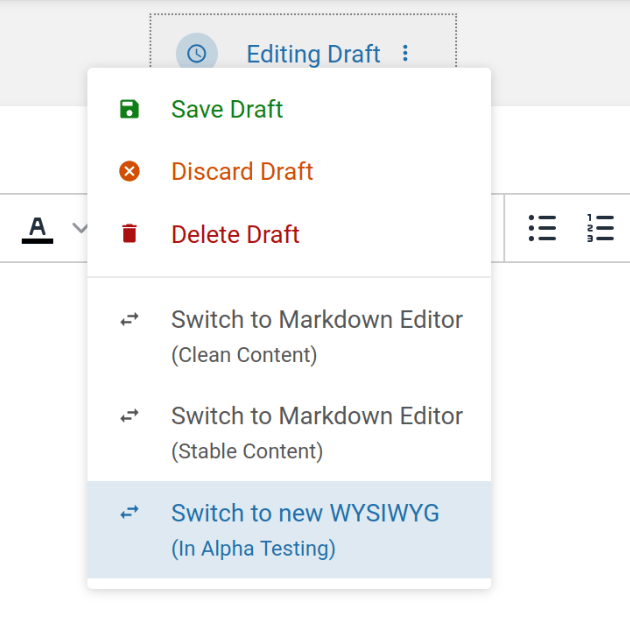Click the blue swap arrows icon for WYSIWYG

click(x=129, y=512)
